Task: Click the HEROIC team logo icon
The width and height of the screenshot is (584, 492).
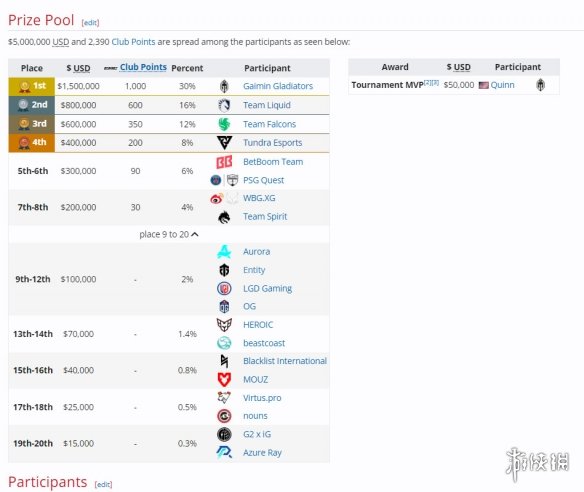Action: pos(224,325)
